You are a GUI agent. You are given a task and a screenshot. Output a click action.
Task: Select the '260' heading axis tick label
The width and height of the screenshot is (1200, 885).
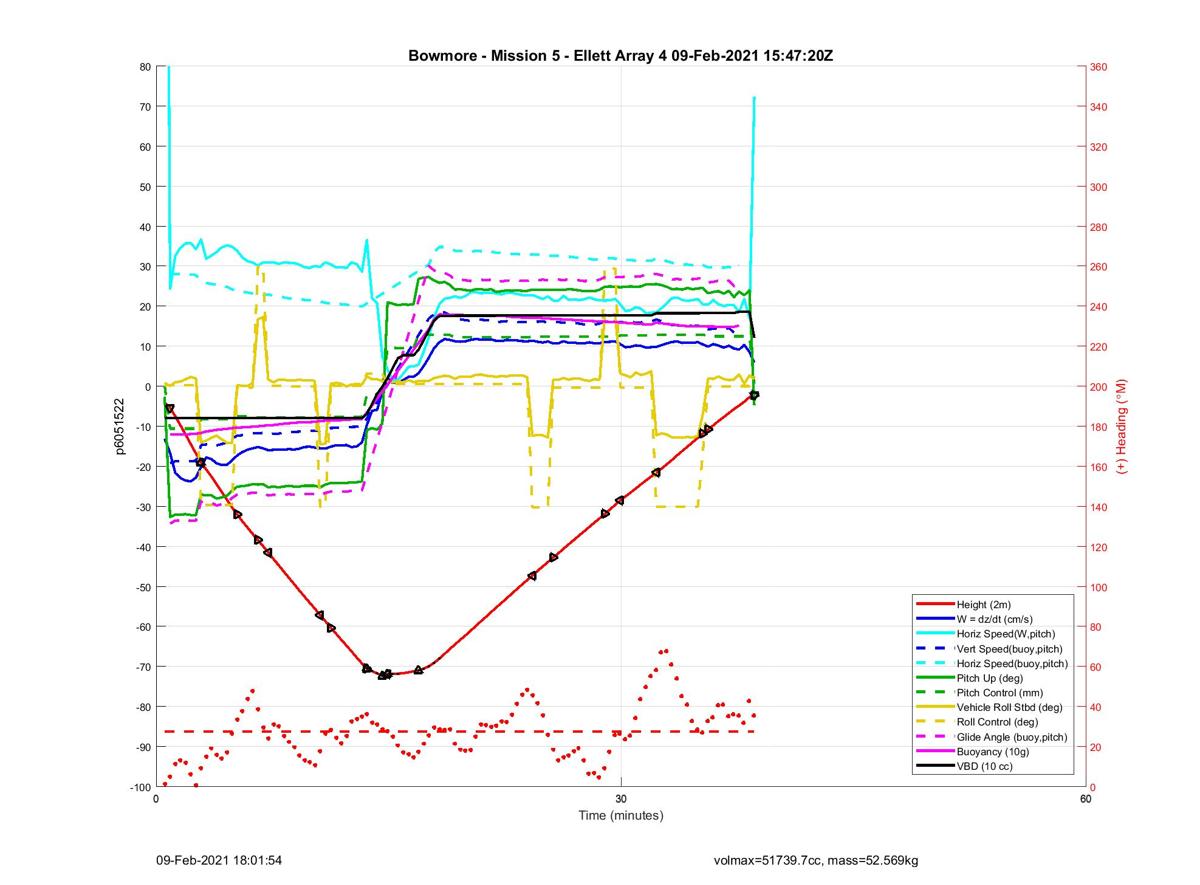[x=1100, y=267]
